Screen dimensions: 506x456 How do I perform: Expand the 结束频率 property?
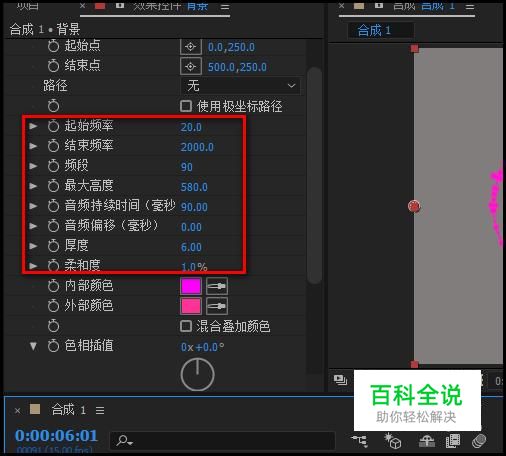coord(33,146)
